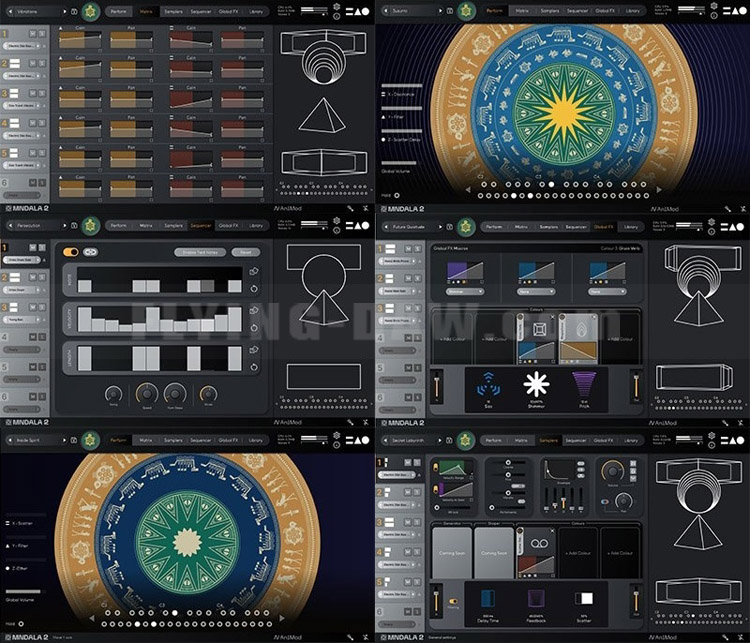The width and height of the screenshot is (750, 643).
Task: Toggle the sequencer on/off orange switch
Action: (71, 252)
